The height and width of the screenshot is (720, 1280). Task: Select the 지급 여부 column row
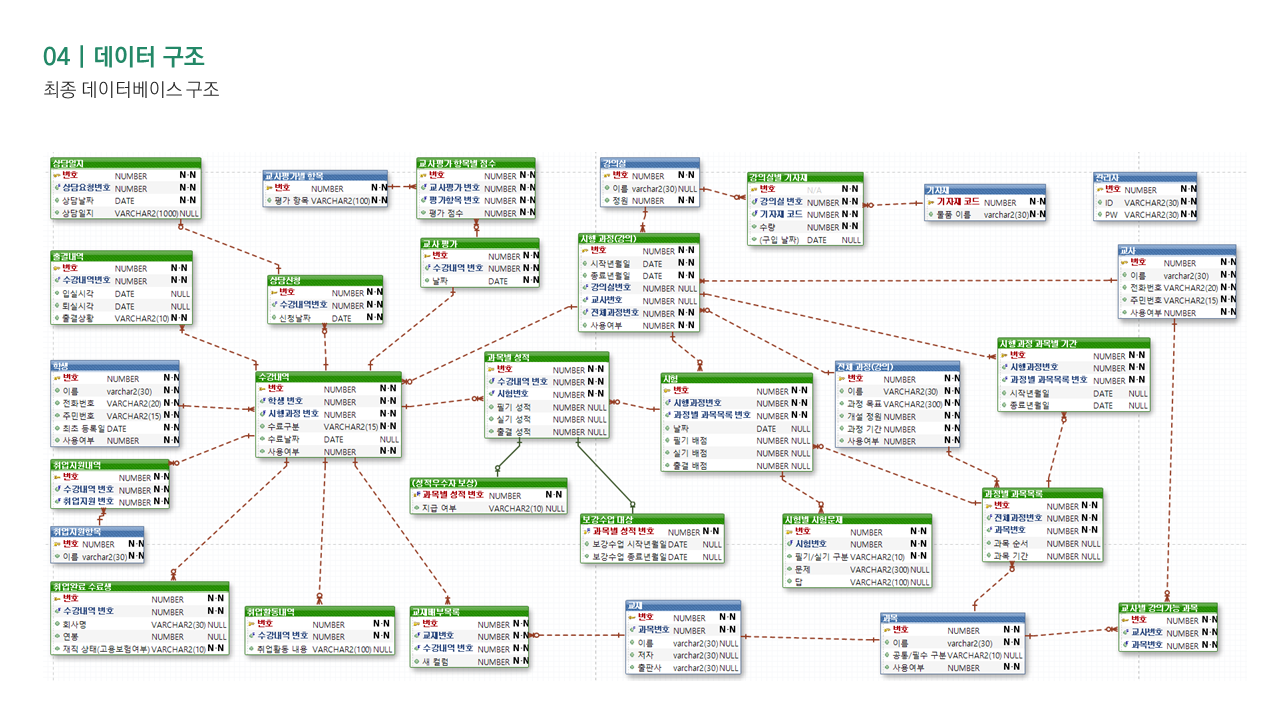coord(489,508)
